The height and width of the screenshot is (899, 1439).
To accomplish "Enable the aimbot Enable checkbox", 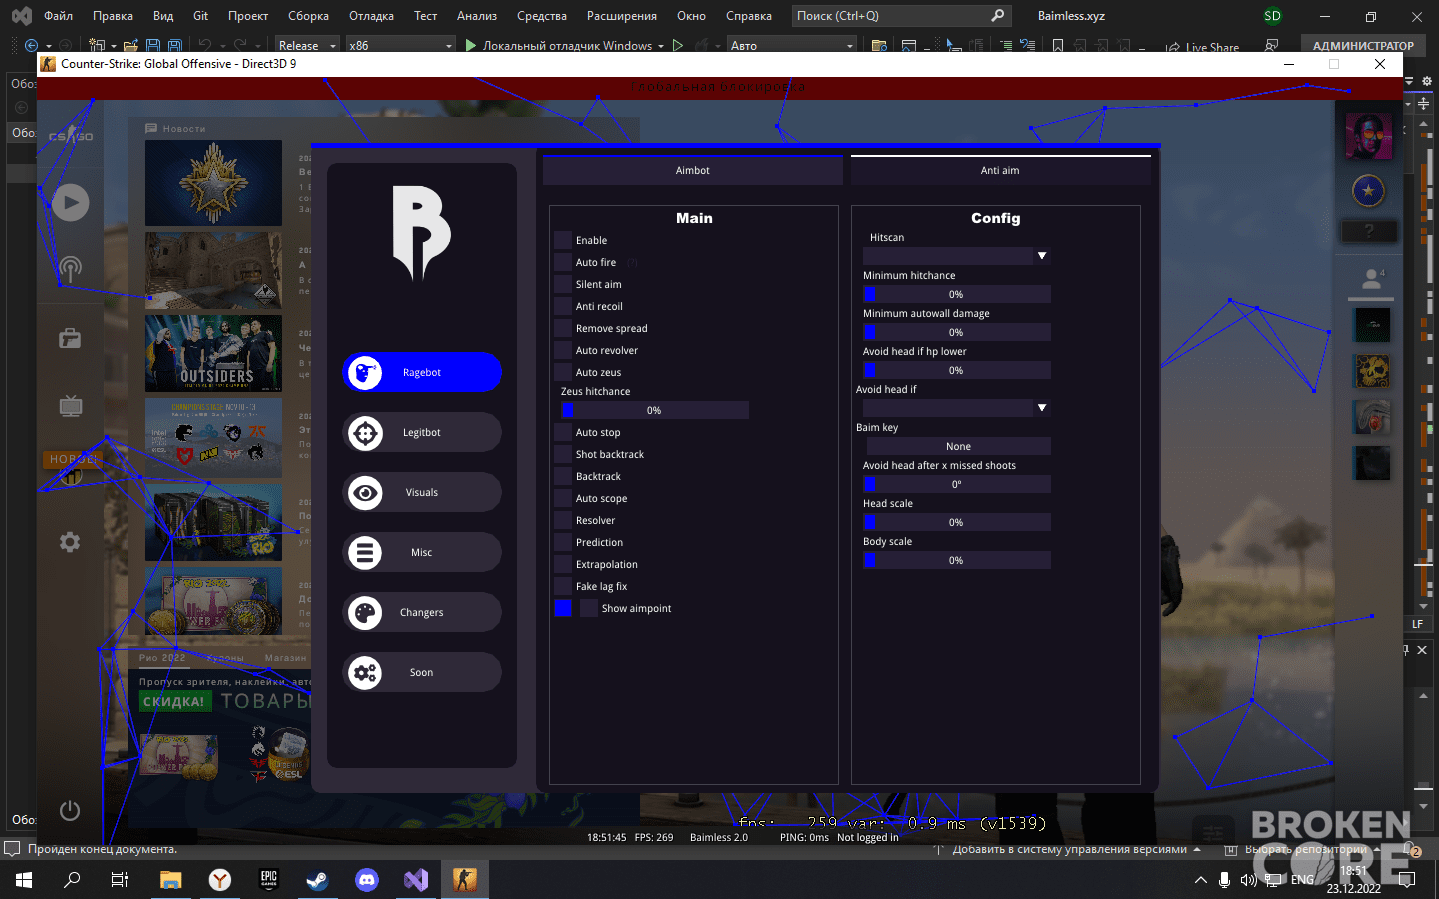I will [563, 240].
